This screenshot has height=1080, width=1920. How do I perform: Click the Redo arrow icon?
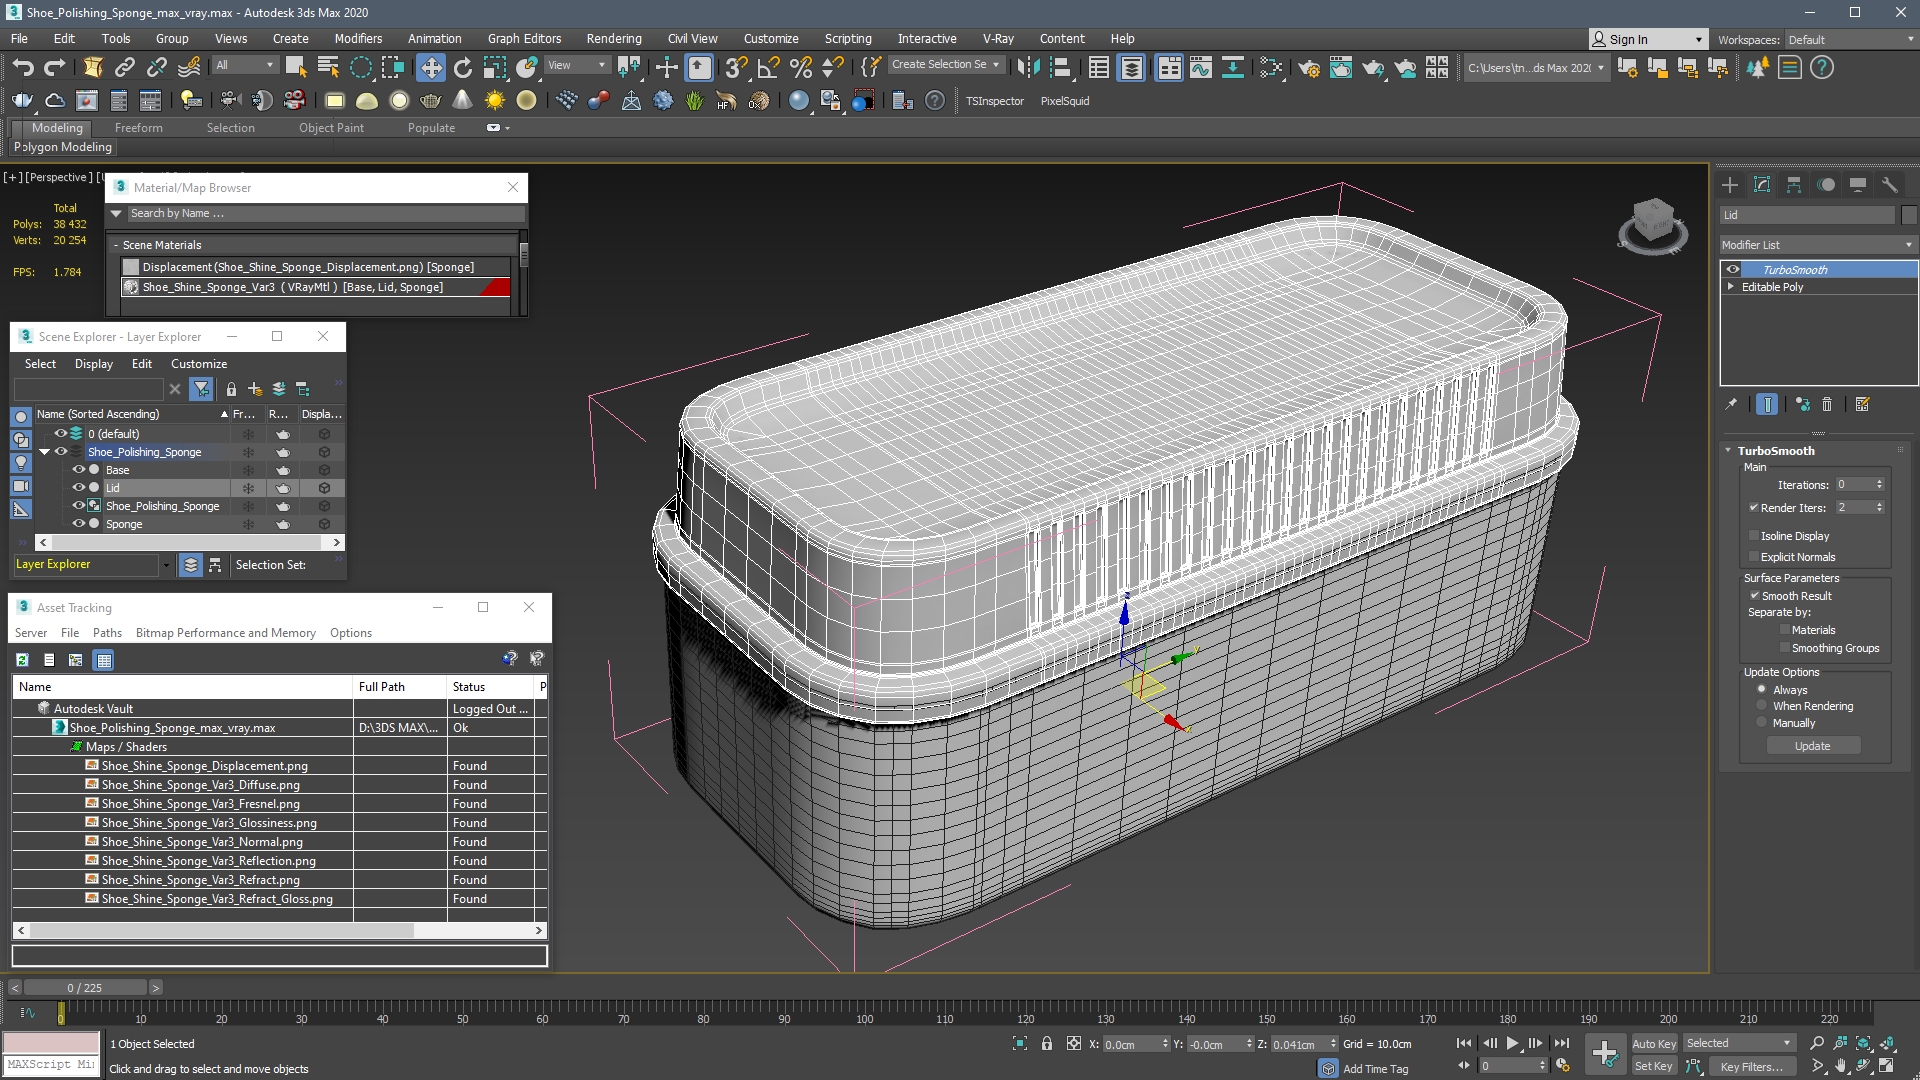tap(55, 67)
